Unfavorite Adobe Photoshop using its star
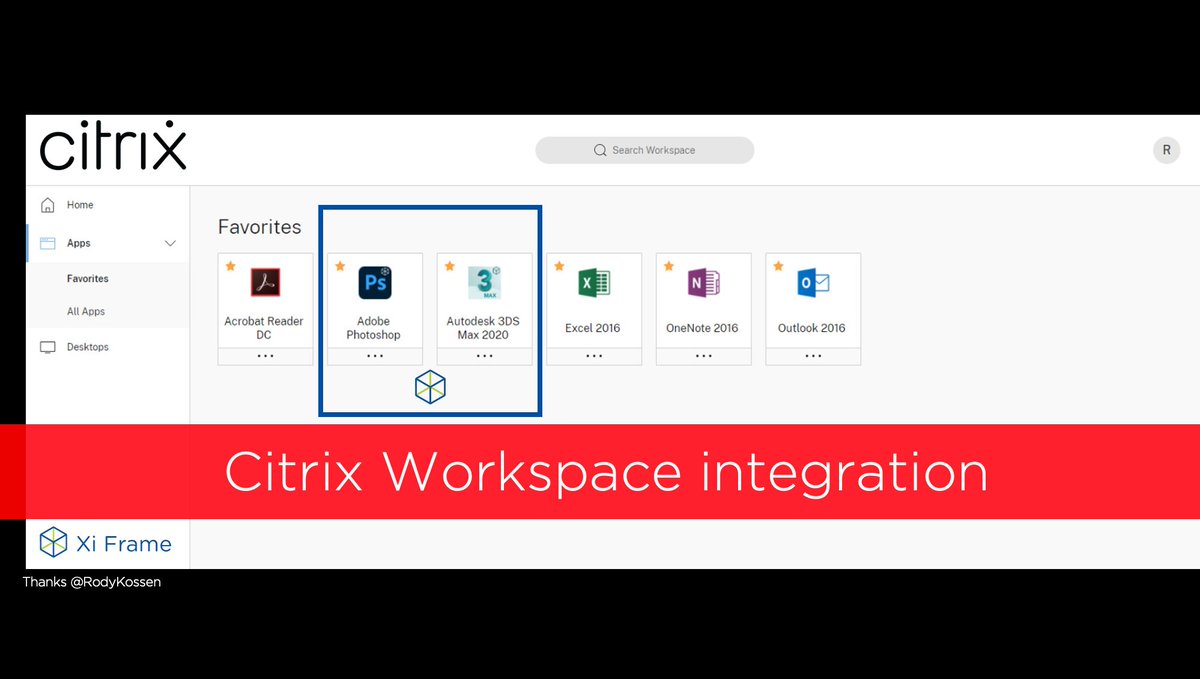Viewport: 1200px width, 679px height. click(x=340, y=266)
